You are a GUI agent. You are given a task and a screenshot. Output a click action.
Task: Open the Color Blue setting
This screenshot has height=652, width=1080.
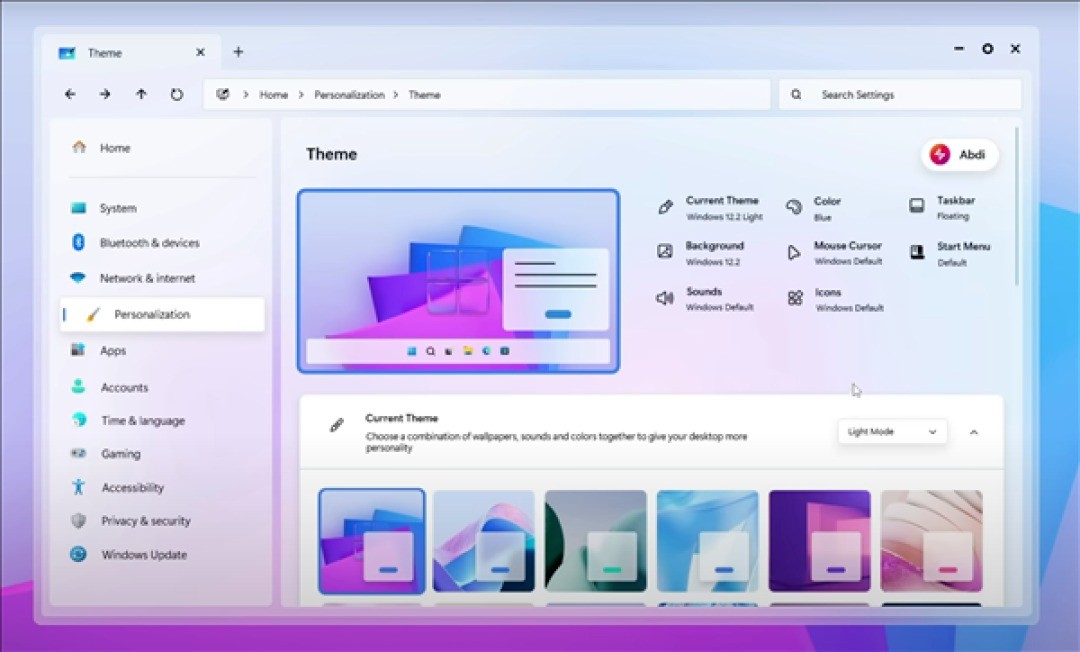(x=825, y=207)
